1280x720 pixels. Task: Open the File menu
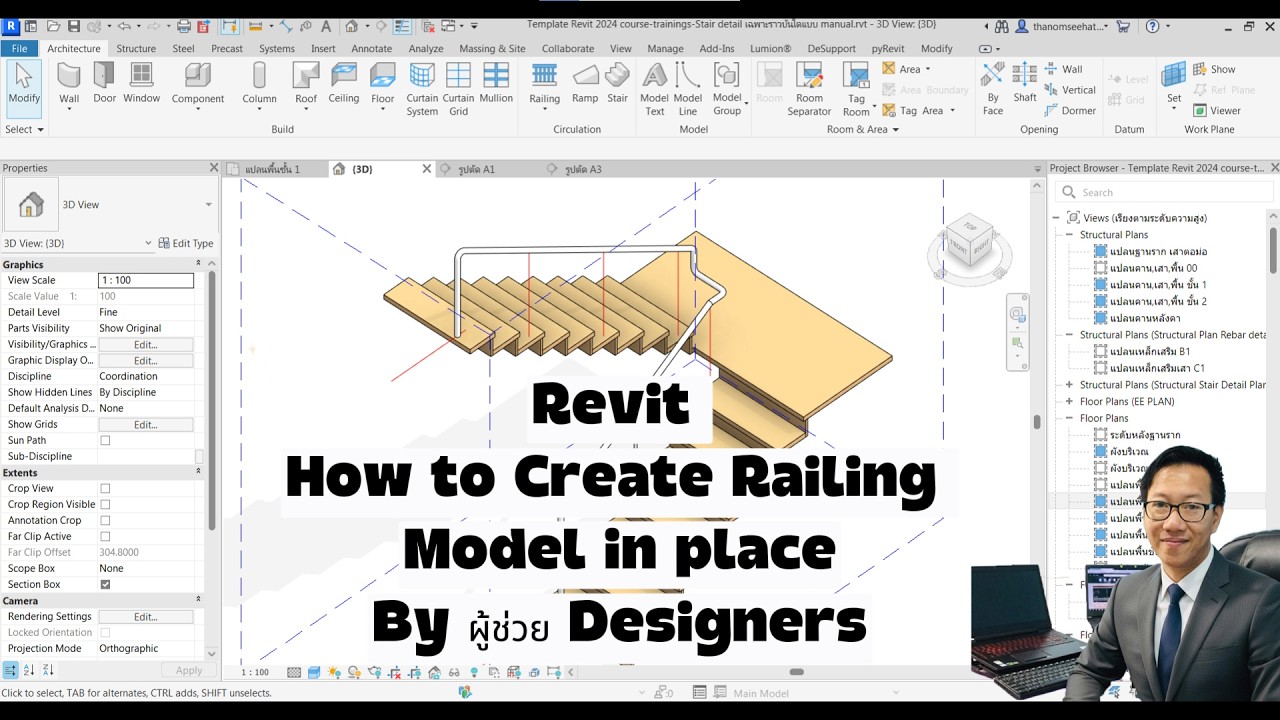tap(19, 48)
